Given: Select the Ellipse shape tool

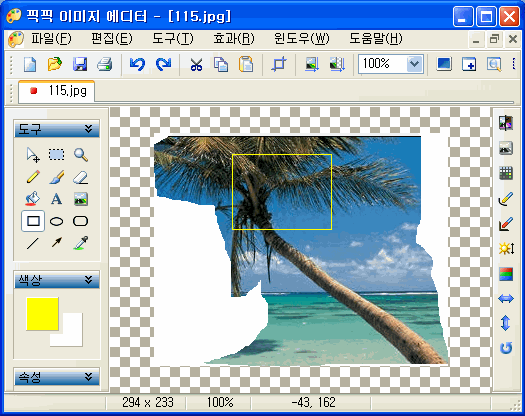Looking at the screenshot, I should 56,221.
